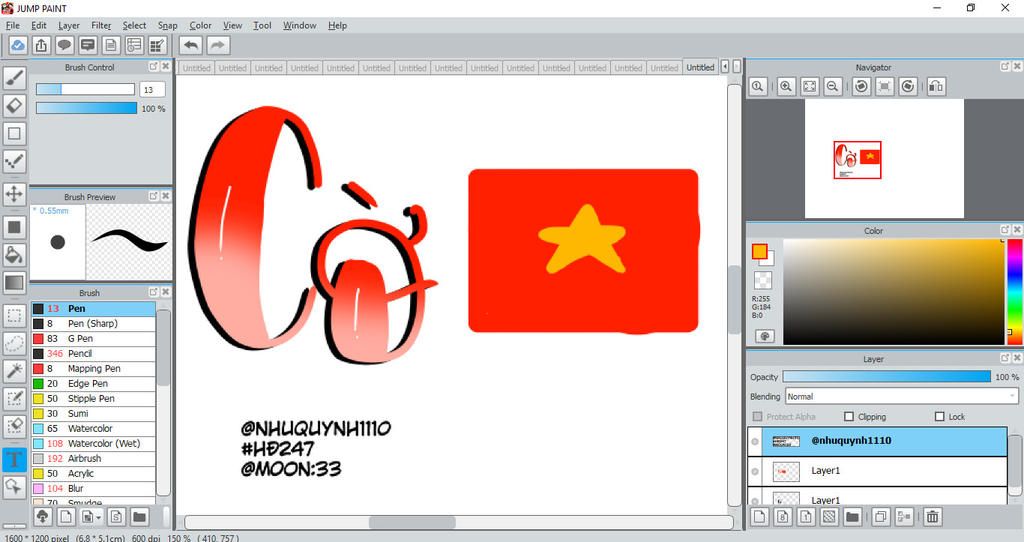The height and width of the screenshot is (542, 1024).
Task: Click the transparent color toggle swatch
Action: click(x=762, y=280)
